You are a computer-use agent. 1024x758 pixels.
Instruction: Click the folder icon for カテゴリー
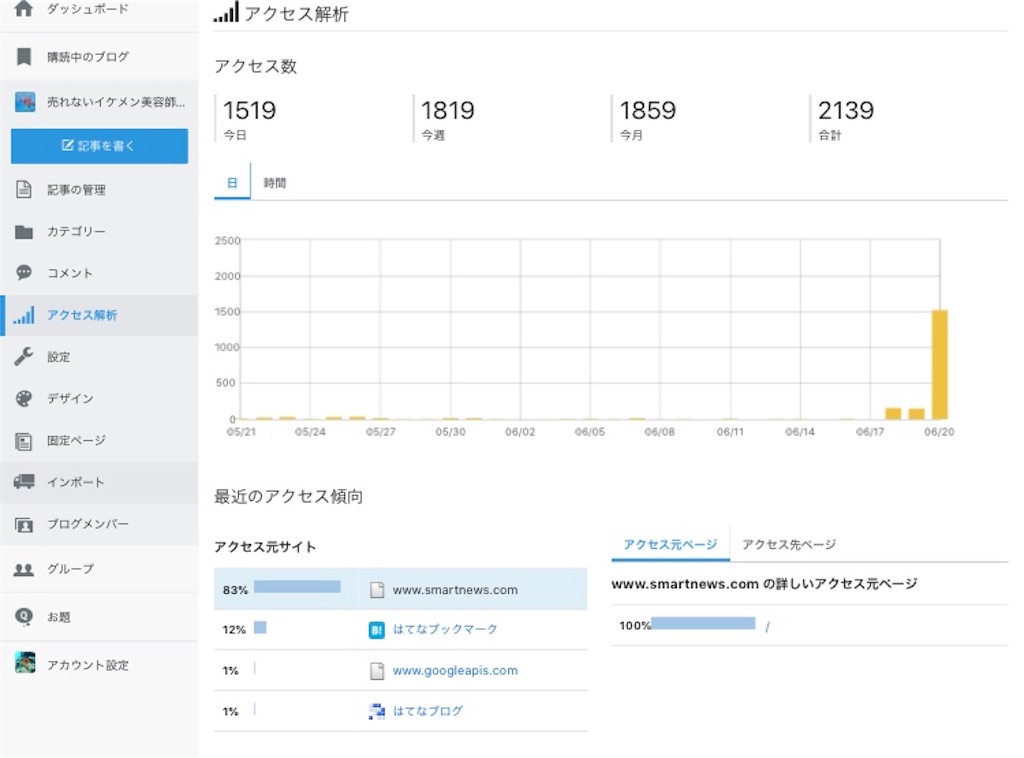coord(24,232)
